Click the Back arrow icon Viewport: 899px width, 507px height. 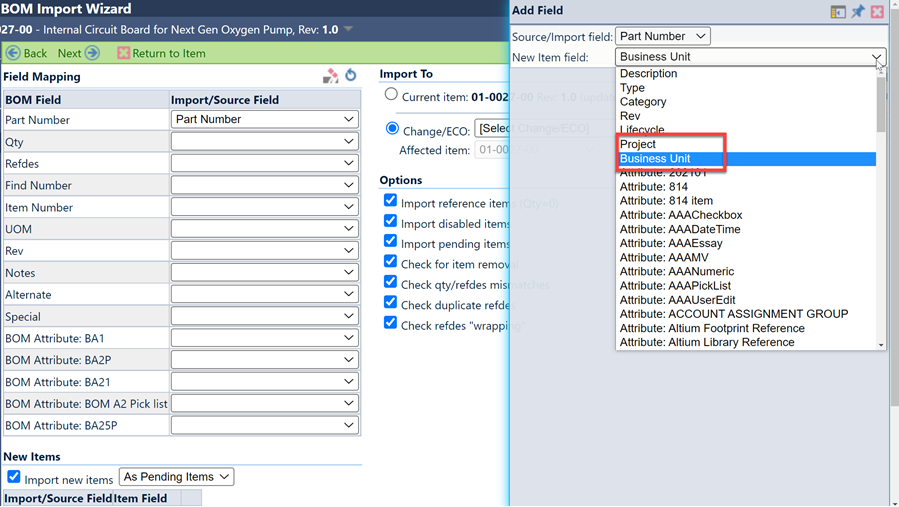[13, 53]
